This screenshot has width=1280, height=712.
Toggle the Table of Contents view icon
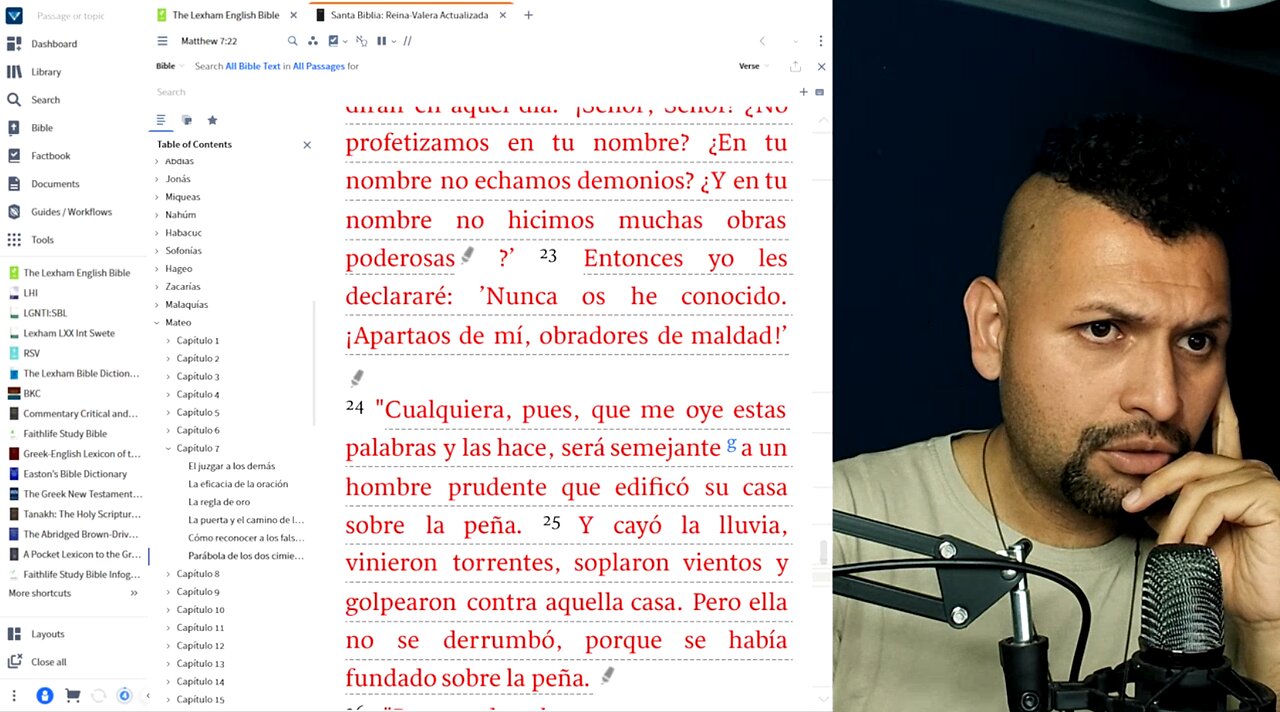(x=161, y=120)
